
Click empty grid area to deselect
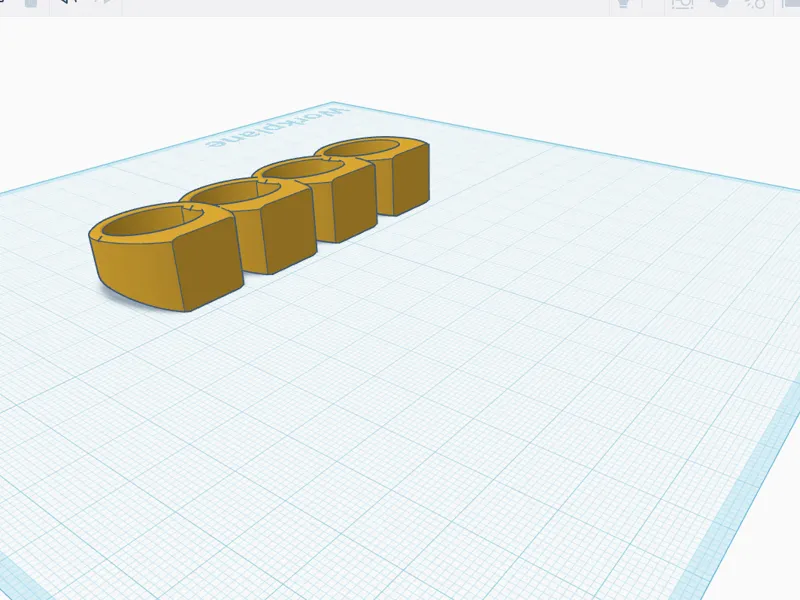408,408
